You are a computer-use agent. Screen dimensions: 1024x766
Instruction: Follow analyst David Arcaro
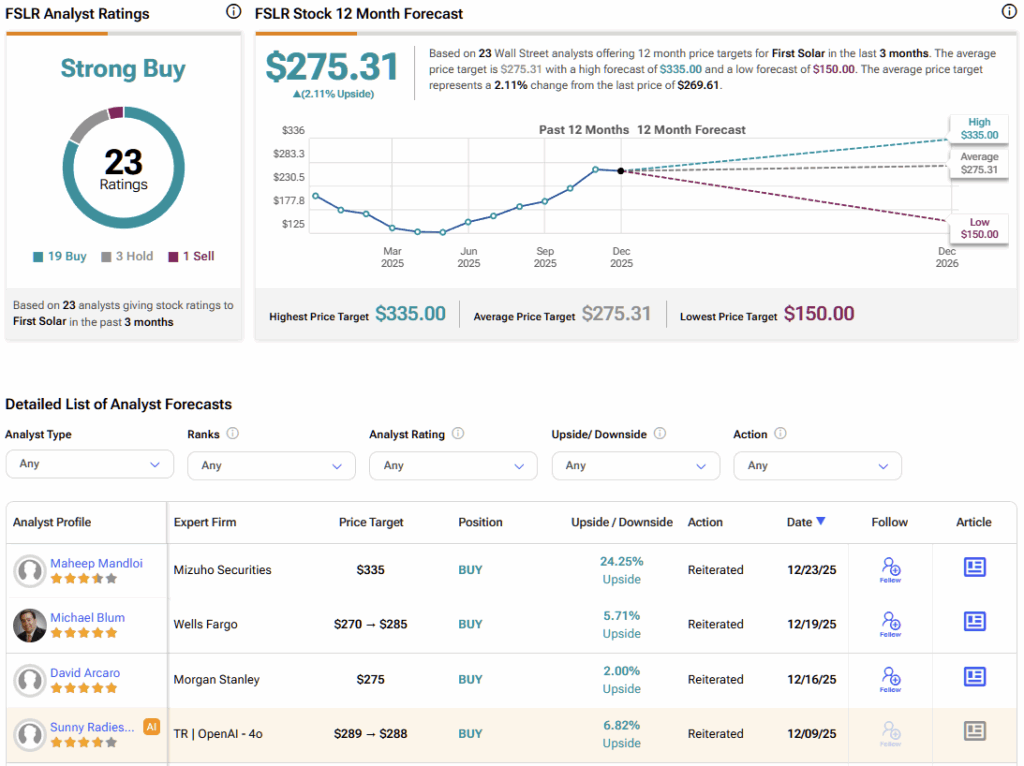tap(890, 678)
